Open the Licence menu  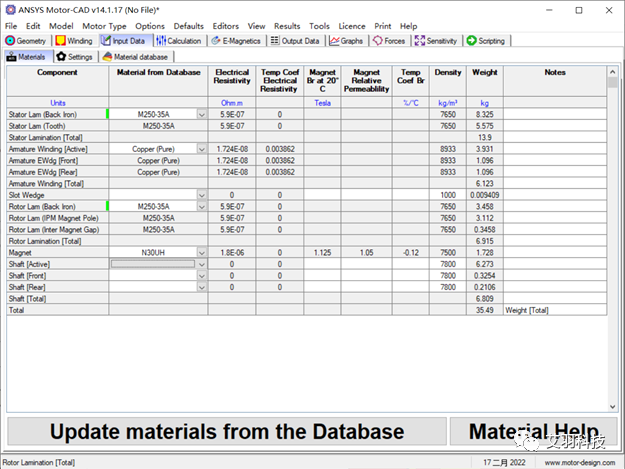tap(352, 26)
